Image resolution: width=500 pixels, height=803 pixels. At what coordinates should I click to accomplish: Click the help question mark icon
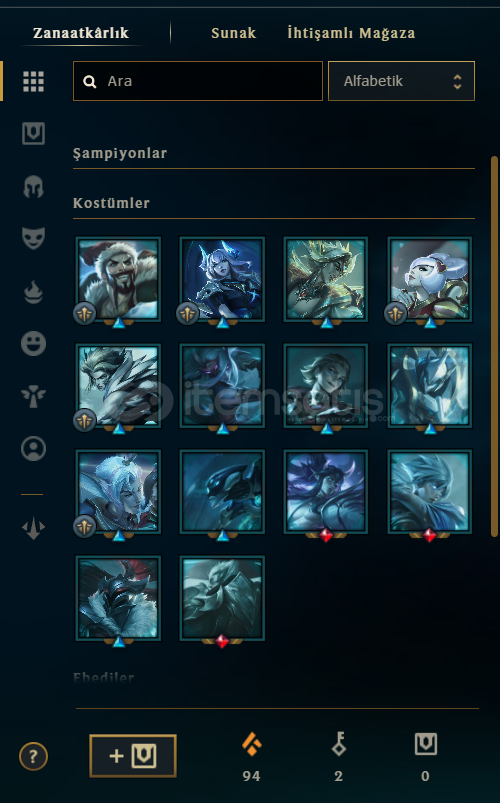(33, 756)
